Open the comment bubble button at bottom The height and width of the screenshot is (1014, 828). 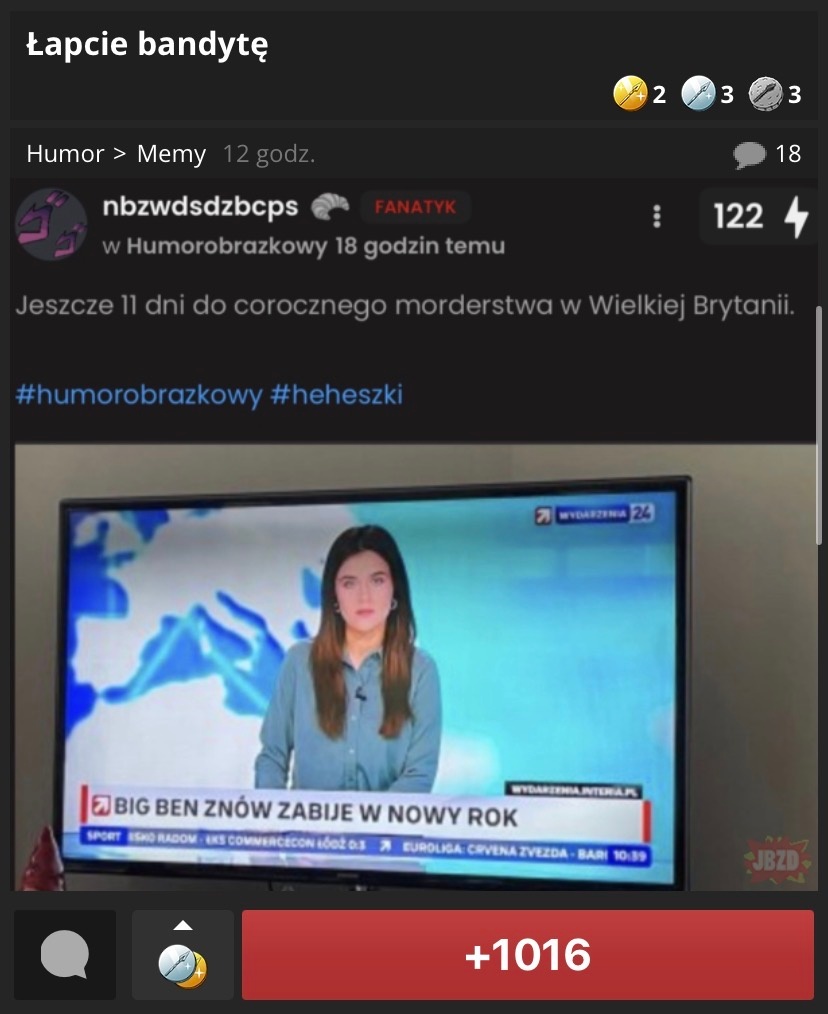(65, 955)
